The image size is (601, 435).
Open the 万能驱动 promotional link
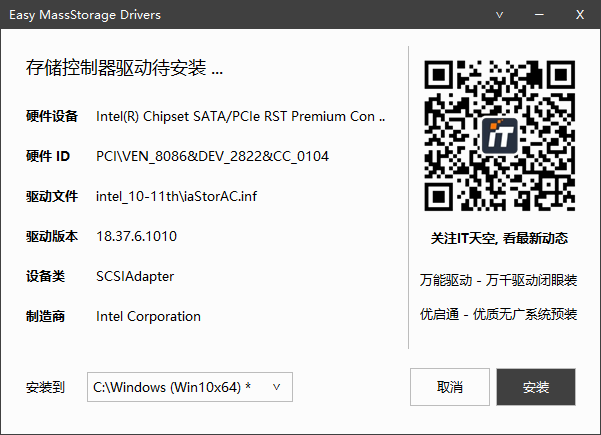point(498,281)
